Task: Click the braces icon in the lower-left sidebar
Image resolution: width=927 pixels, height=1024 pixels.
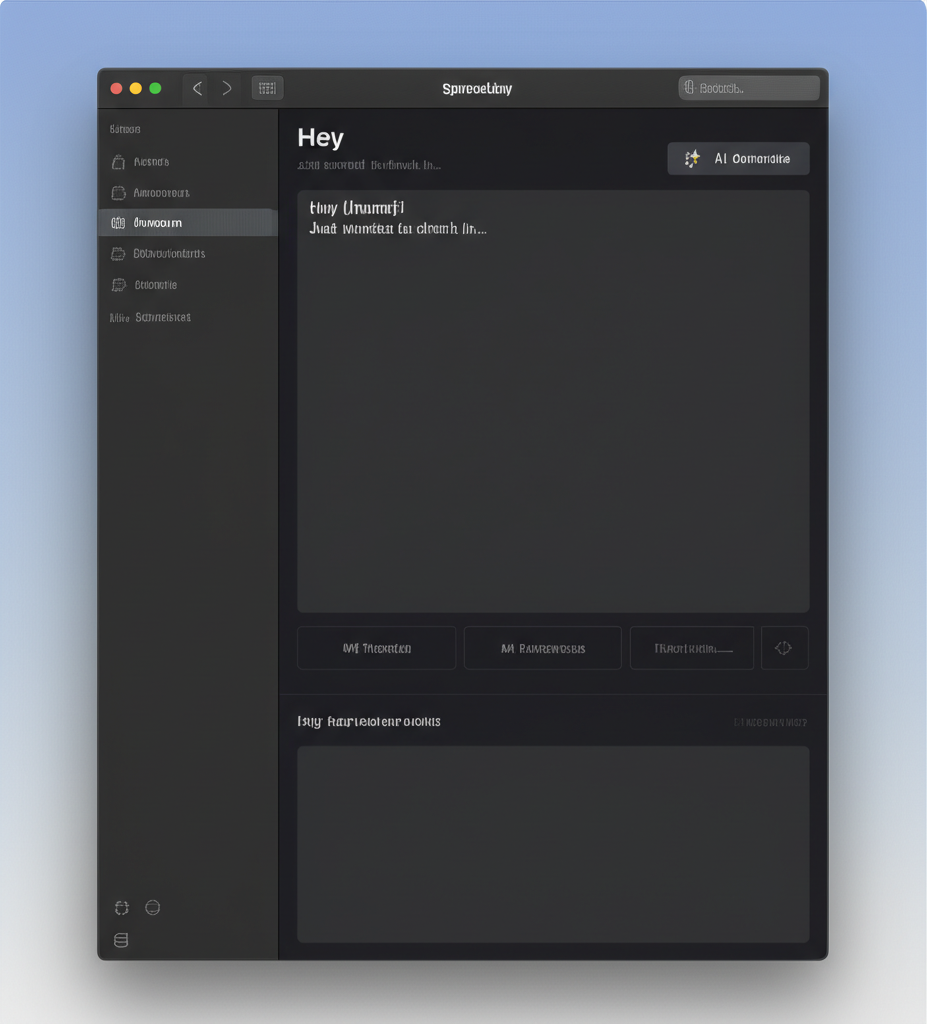Action: (x=121, y=907)
